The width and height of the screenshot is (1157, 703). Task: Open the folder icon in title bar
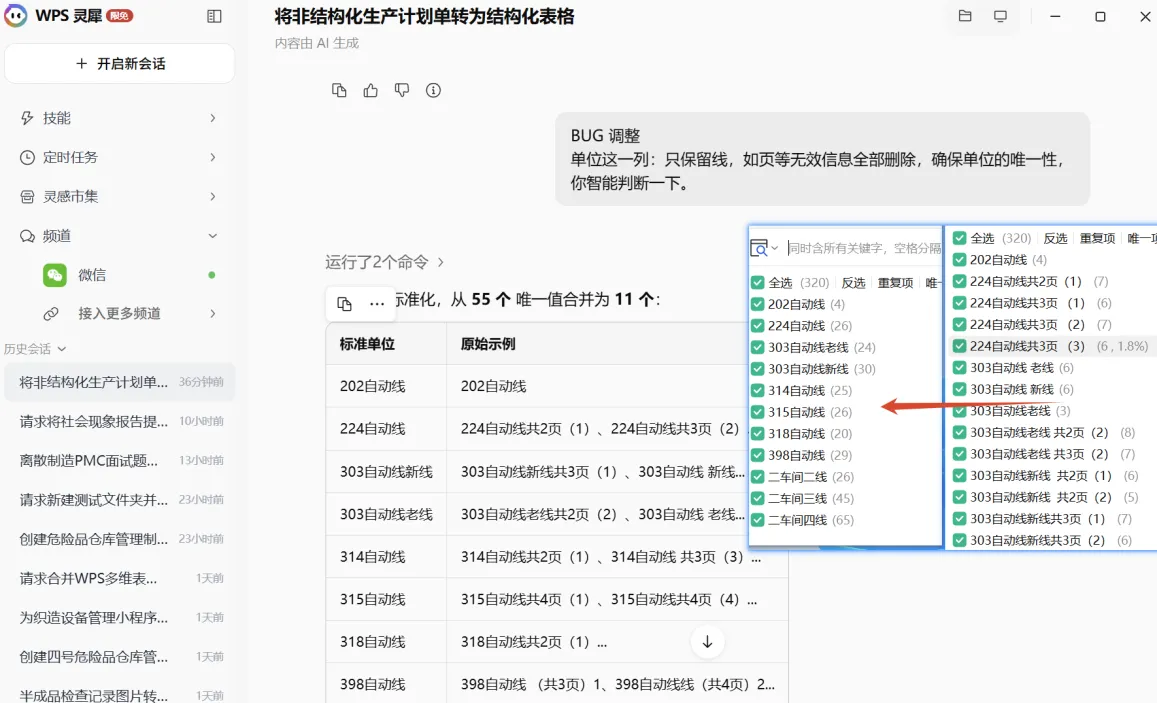coord(964,15)
